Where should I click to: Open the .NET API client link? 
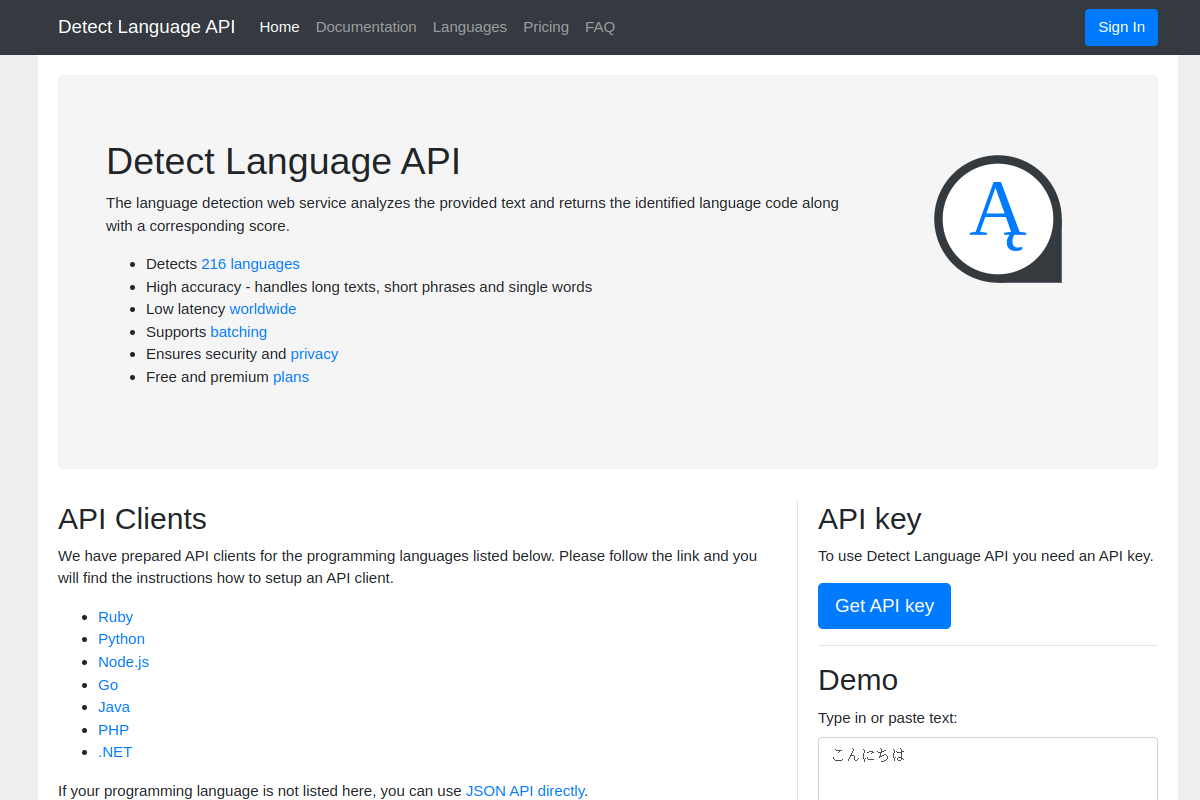coord(115,752)
